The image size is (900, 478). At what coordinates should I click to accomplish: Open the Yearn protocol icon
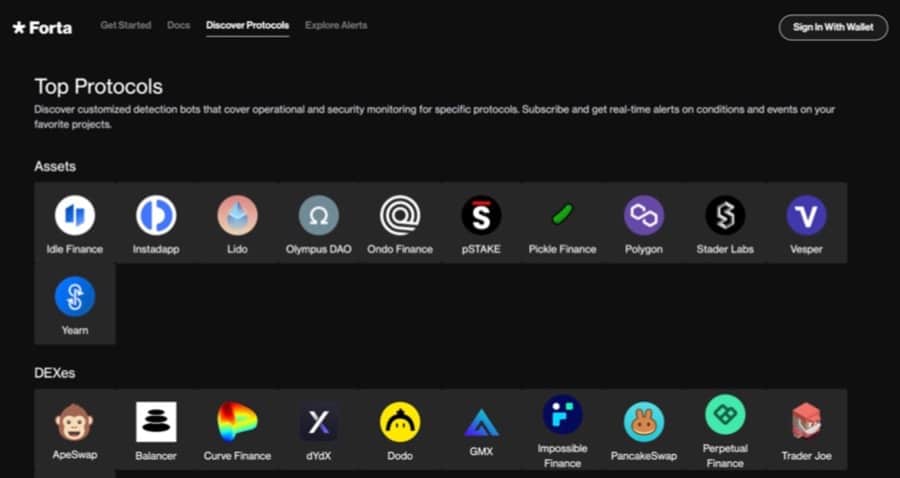point(75,297)
